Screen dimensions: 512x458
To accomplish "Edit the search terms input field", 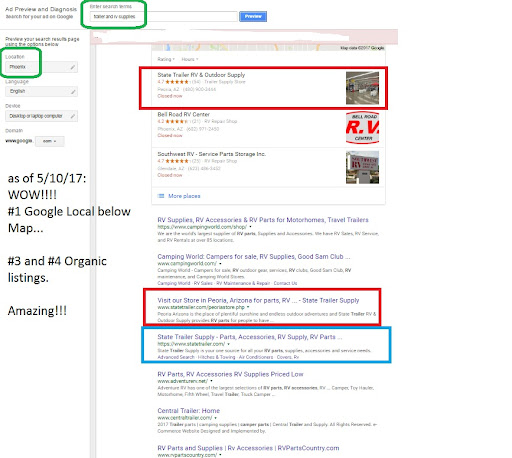I will click(x=163, y=16).
